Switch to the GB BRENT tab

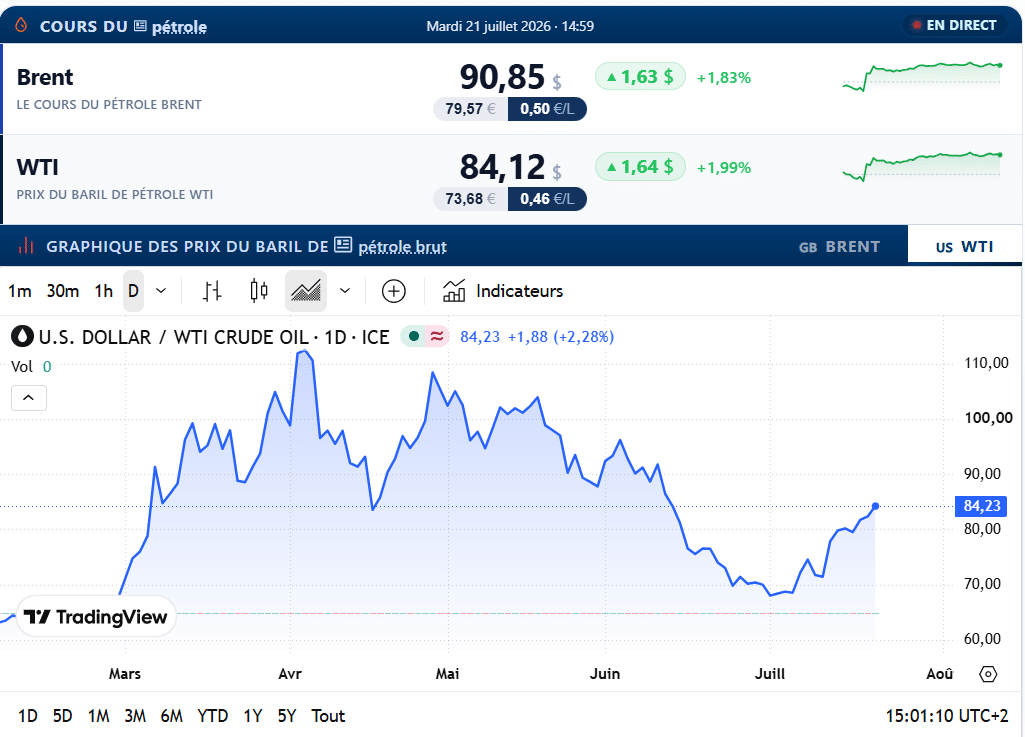point(839,247)
